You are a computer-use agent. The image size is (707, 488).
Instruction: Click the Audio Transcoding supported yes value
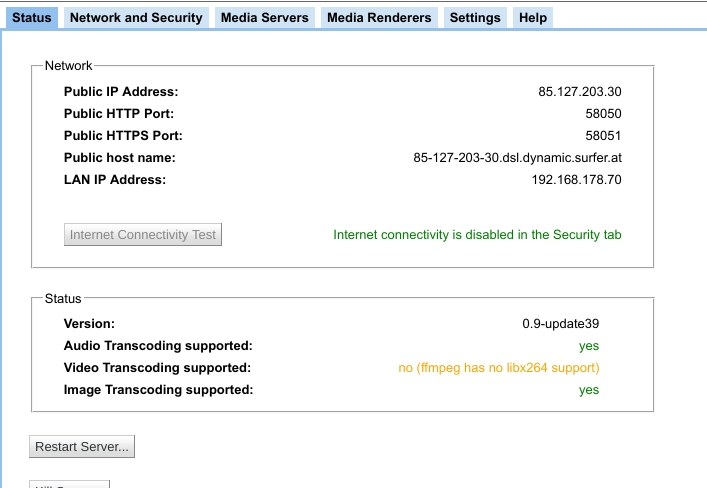(589, 346)
